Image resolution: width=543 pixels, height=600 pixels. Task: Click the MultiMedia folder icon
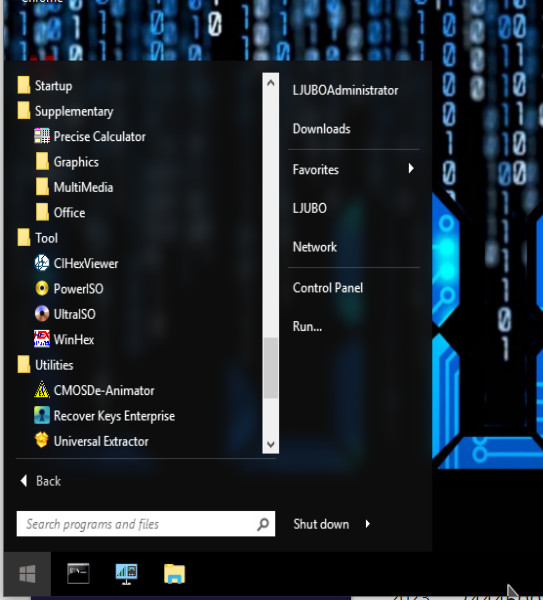42,187
